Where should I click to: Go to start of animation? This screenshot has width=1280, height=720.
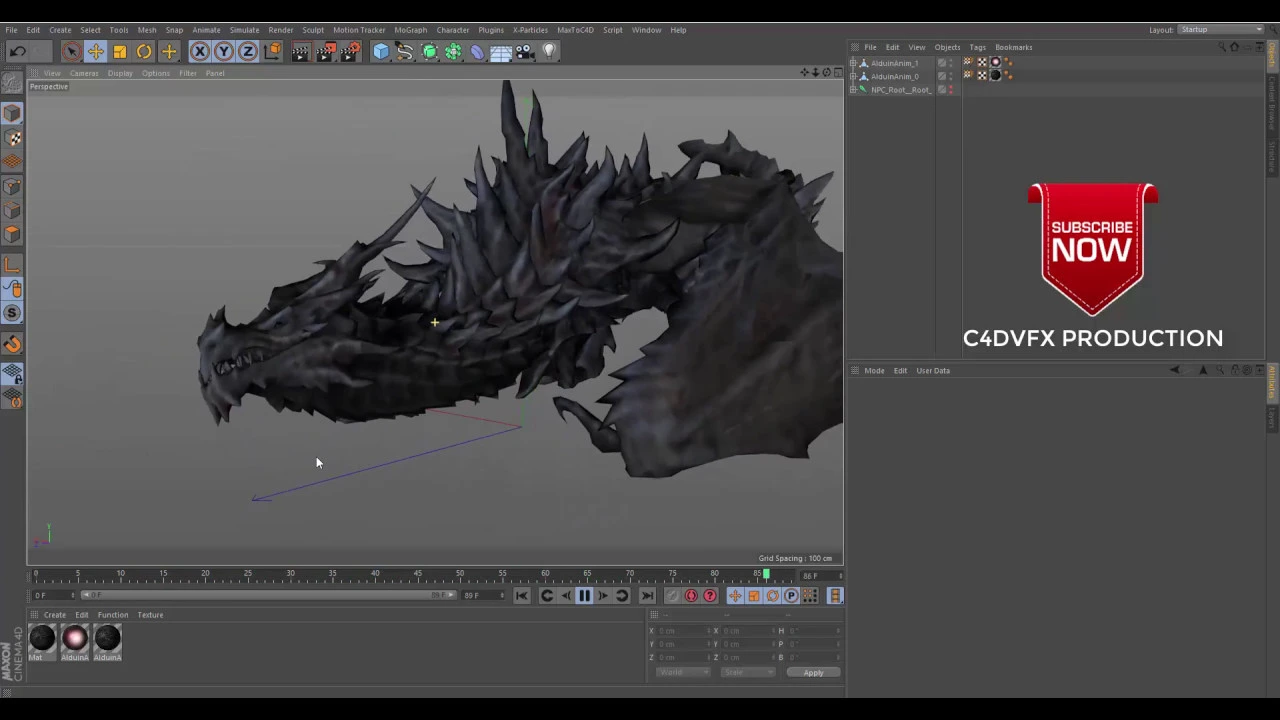click(x=521, y=596)
